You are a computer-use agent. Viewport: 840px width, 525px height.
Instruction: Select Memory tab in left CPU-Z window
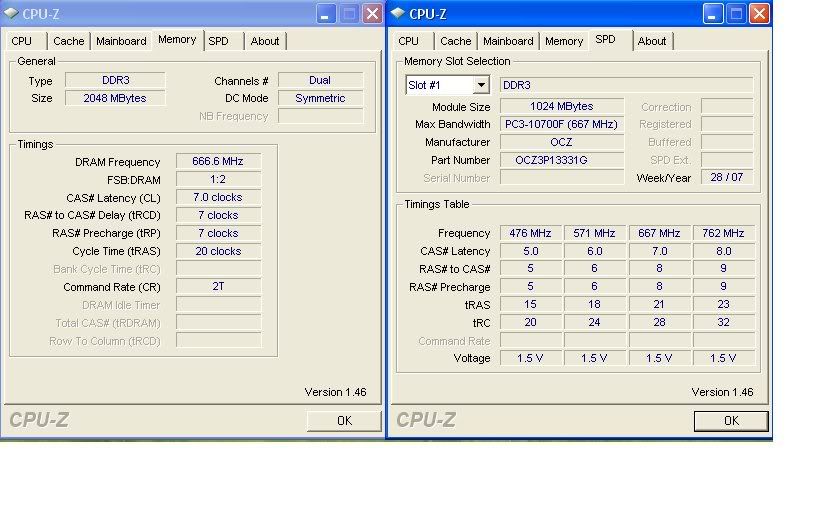(x=177, y=40)
